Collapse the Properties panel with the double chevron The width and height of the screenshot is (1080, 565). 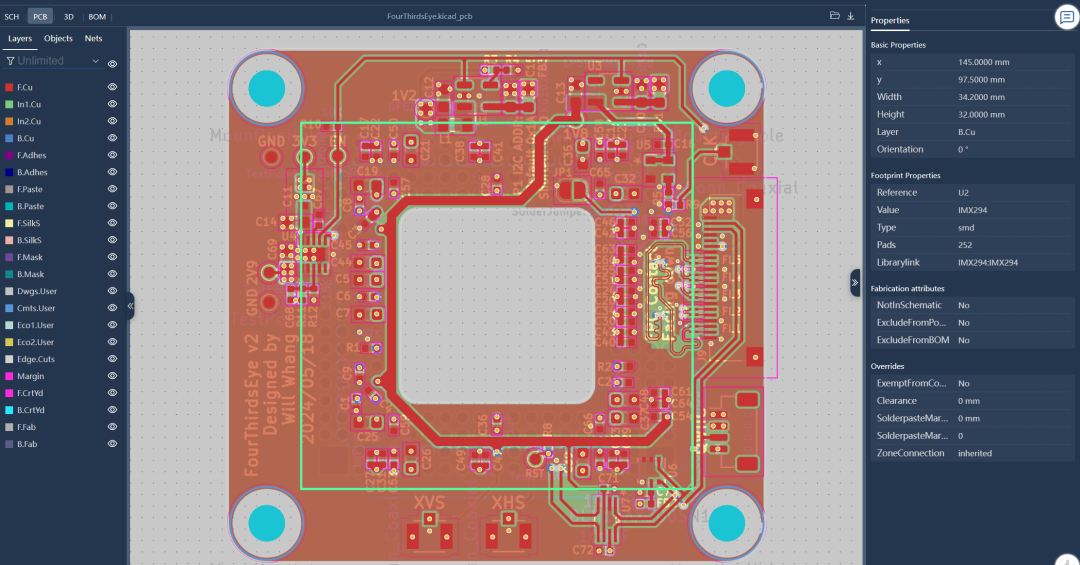tap(855, 282)
